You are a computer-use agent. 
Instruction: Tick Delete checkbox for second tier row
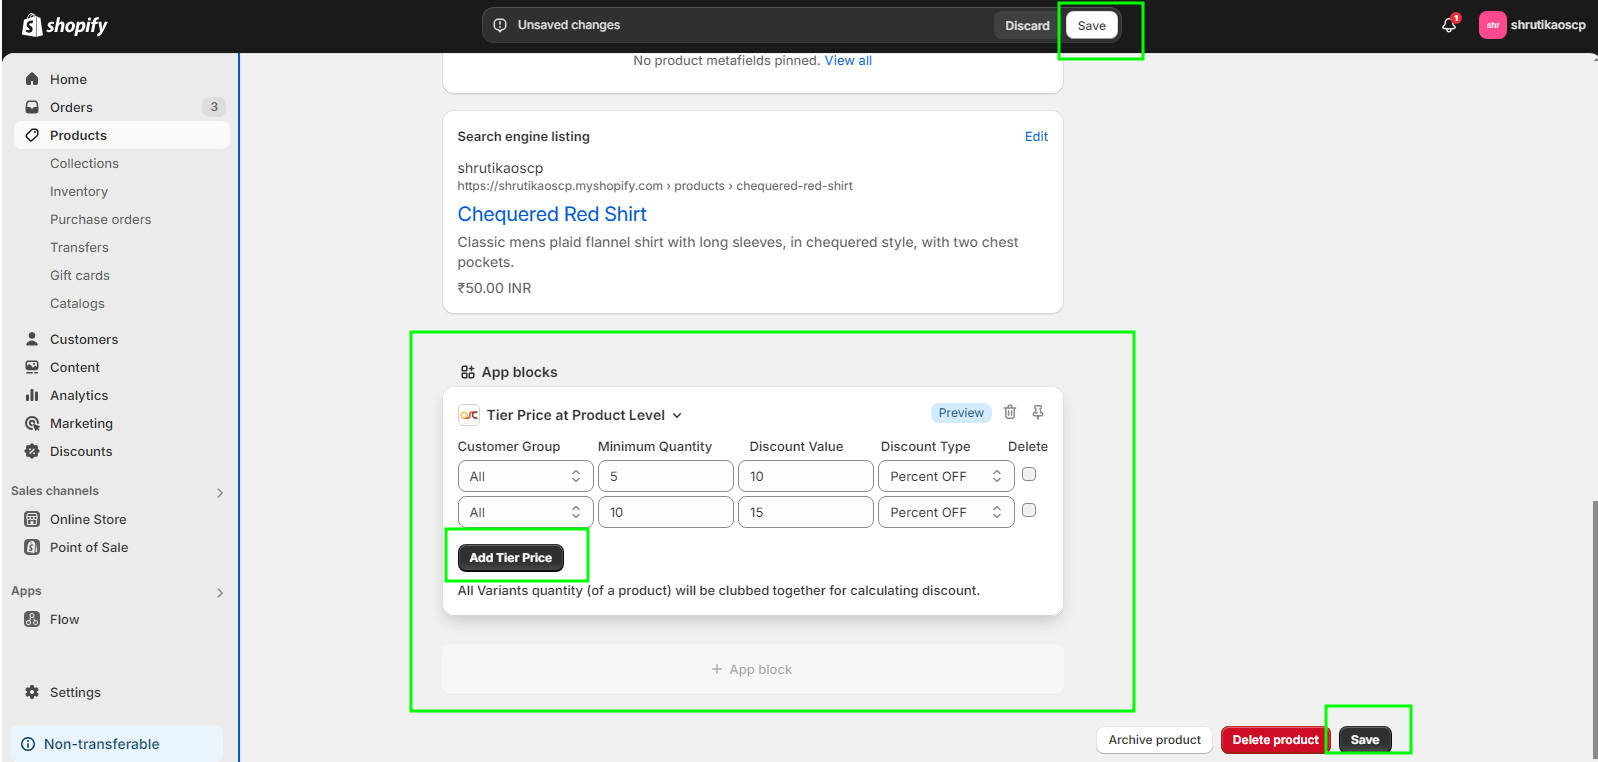coord(1029,510)
